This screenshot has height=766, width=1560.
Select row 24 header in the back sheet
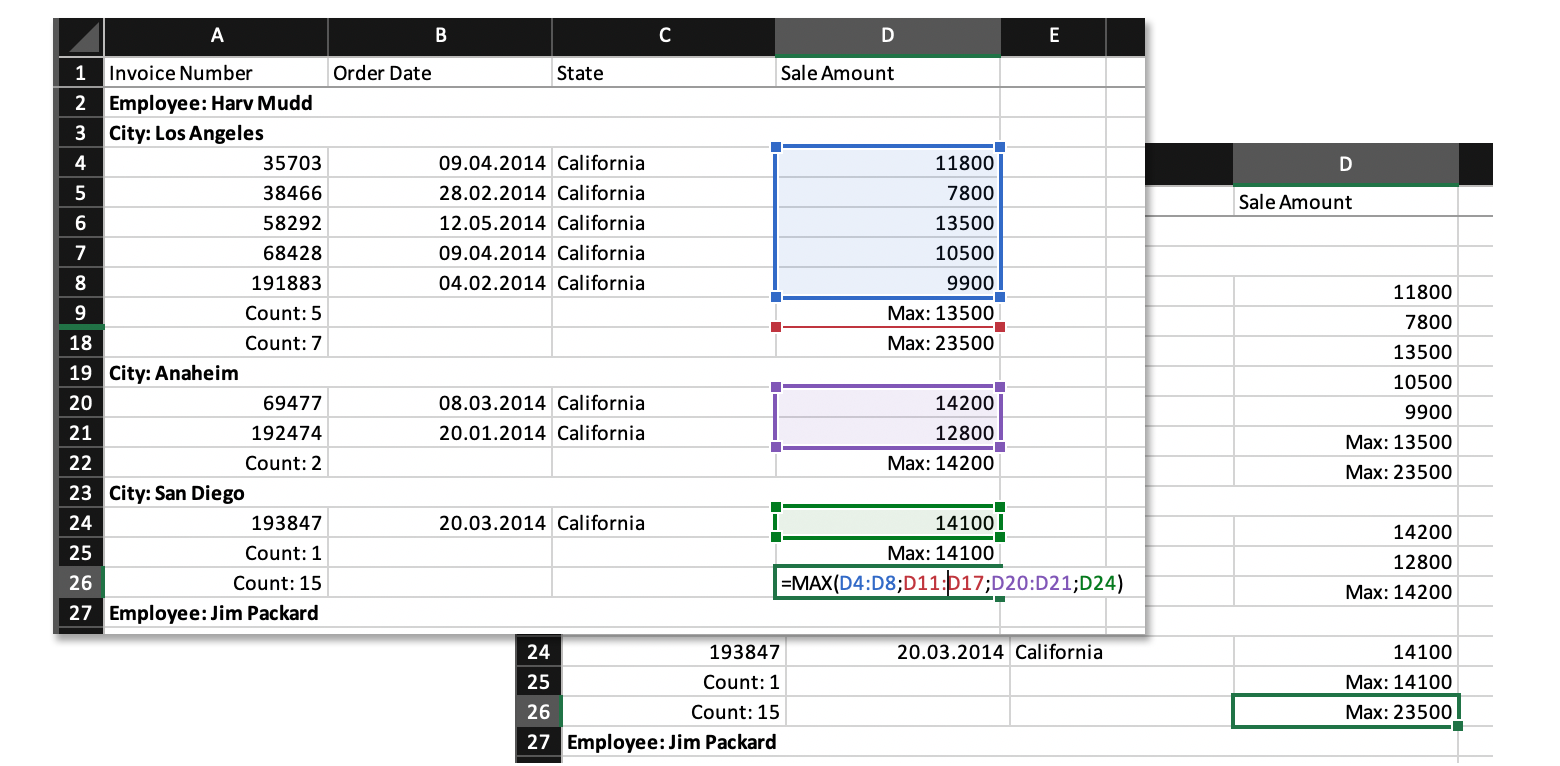(538, 653)
